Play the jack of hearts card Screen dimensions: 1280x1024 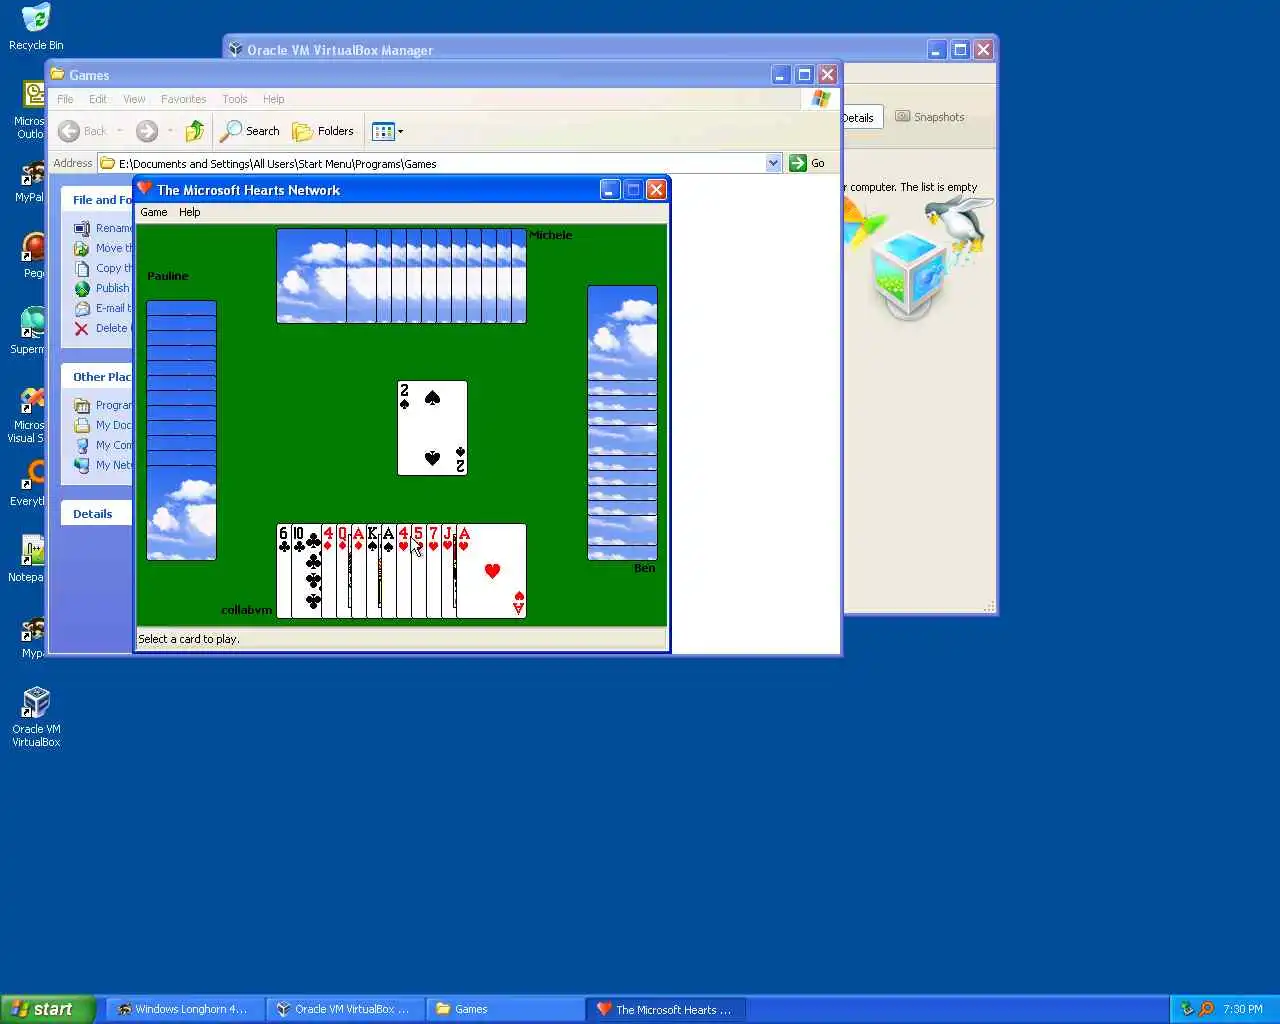click(448, 571)
